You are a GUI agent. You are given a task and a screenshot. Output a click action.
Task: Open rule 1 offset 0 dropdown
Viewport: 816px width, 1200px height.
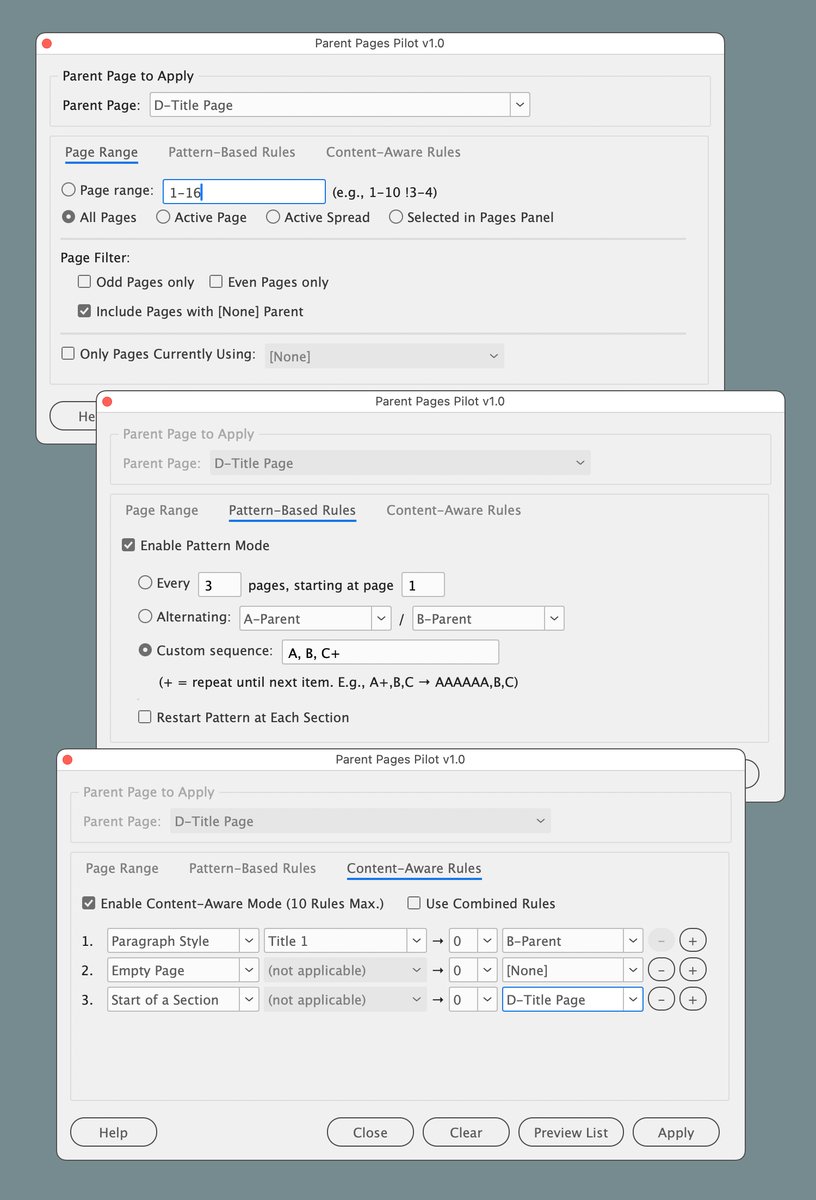(472, 941)
